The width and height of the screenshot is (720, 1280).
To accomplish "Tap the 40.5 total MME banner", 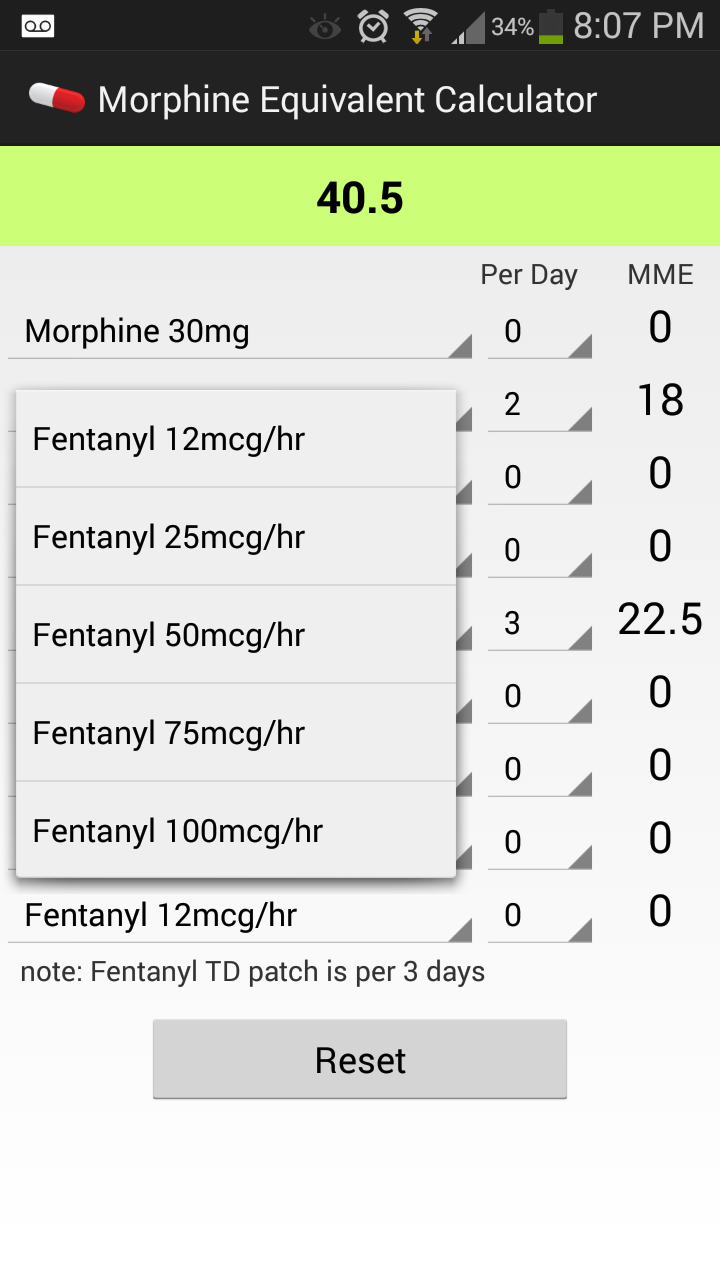I will coord(360,197).
